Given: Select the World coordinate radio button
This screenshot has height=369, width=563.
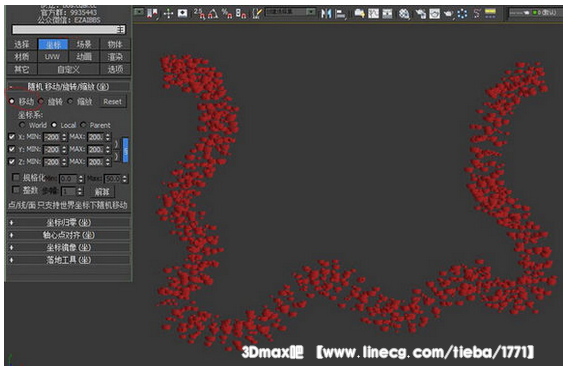Looking at the screenshot, I should point(22,125).
